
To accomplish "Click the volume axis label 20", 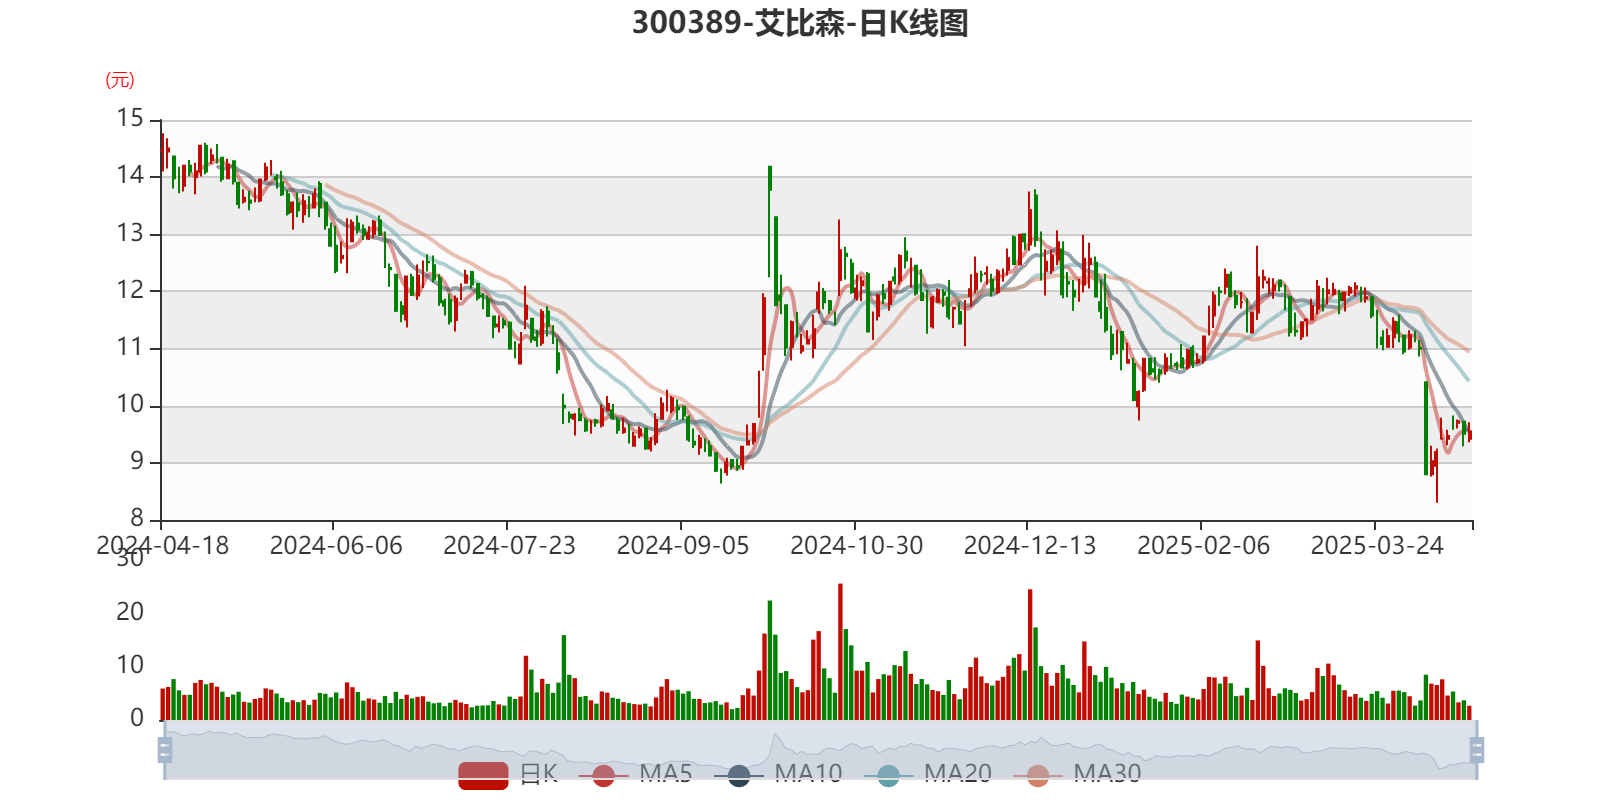I will (x=130, y=611).
